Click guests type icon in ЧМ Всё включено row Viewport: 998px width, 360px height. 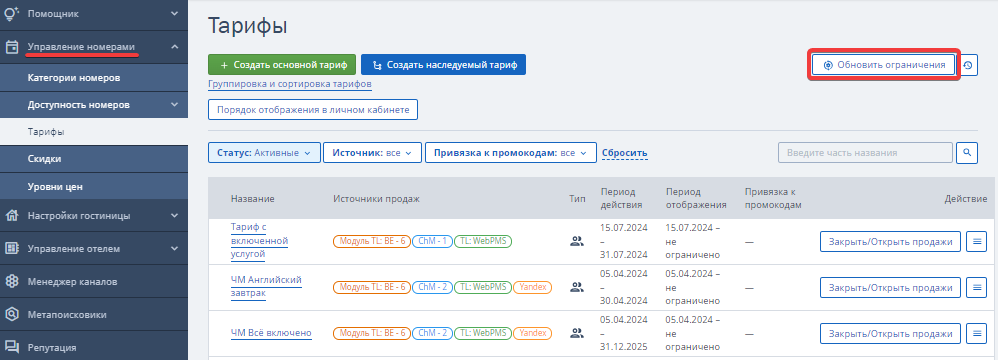pos(577,333)
